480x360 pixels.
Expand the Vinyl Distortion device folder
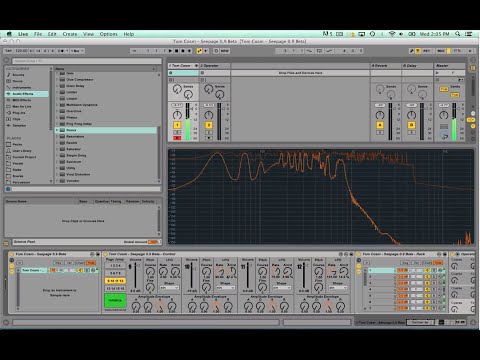tap(57, 175)
